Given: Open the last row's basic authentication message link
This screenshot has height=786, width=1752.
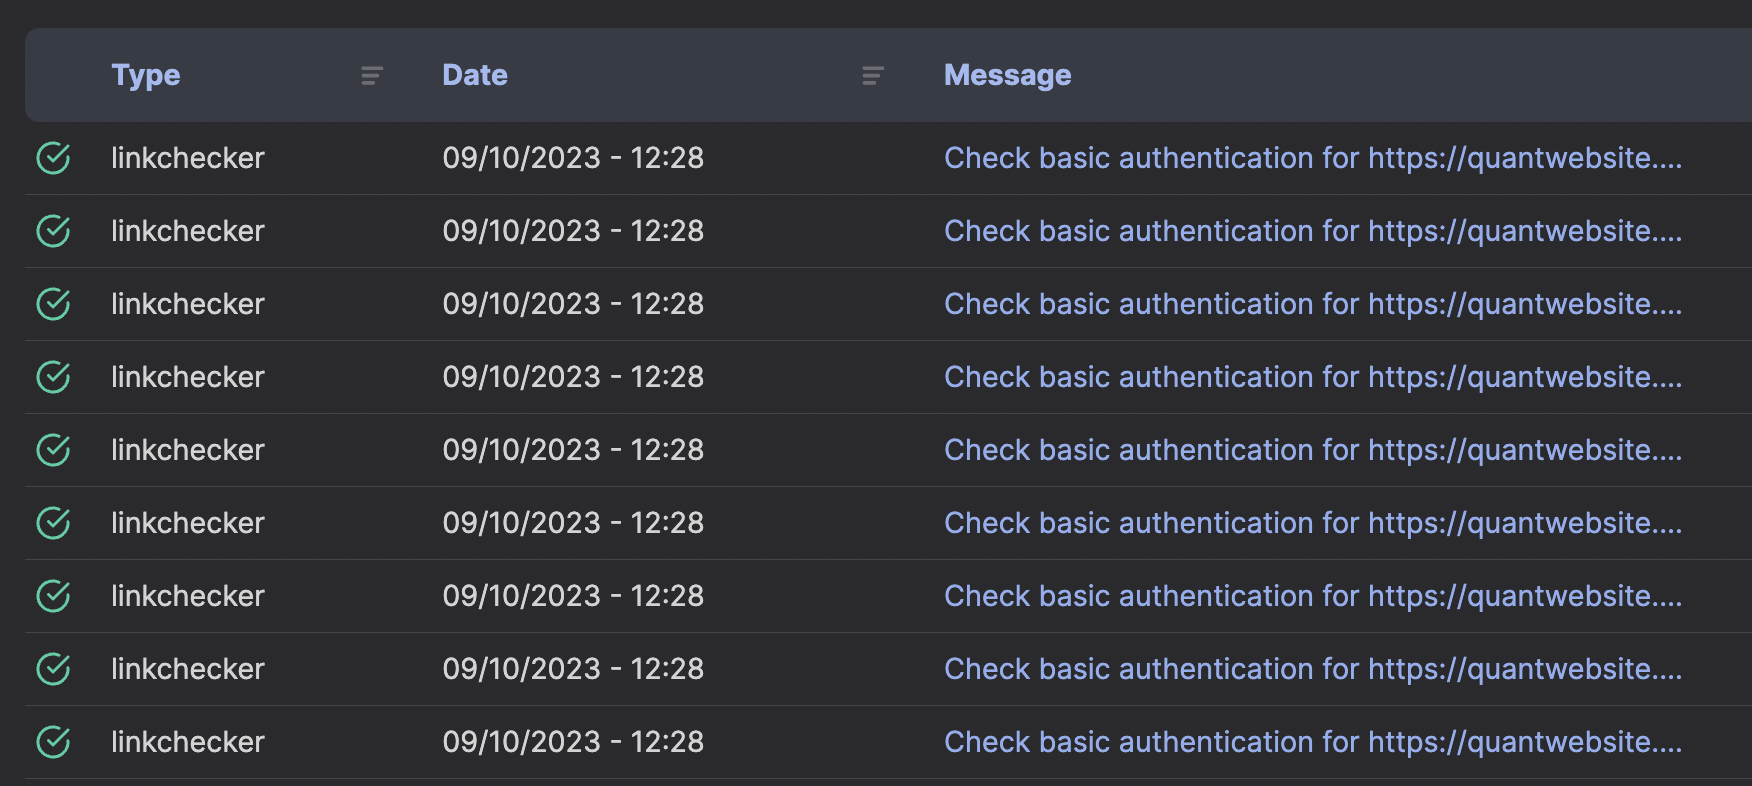Looking at the screenshot, I should click(x=1312, y=742).
